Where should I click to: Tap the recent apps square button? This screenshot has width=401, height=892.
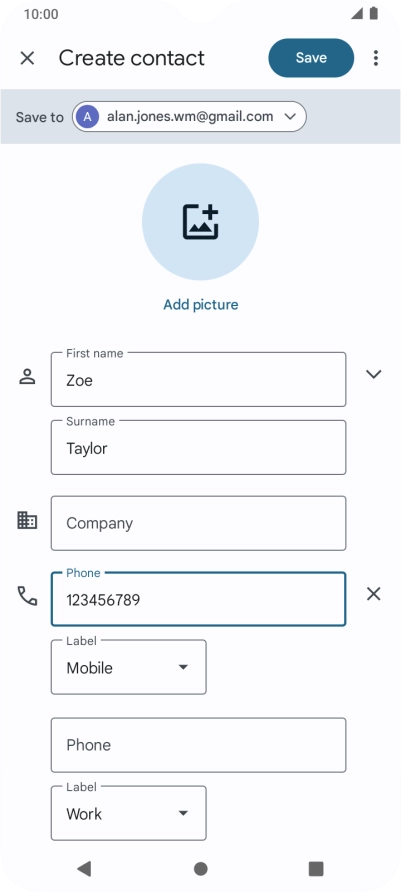coord(316,868)
